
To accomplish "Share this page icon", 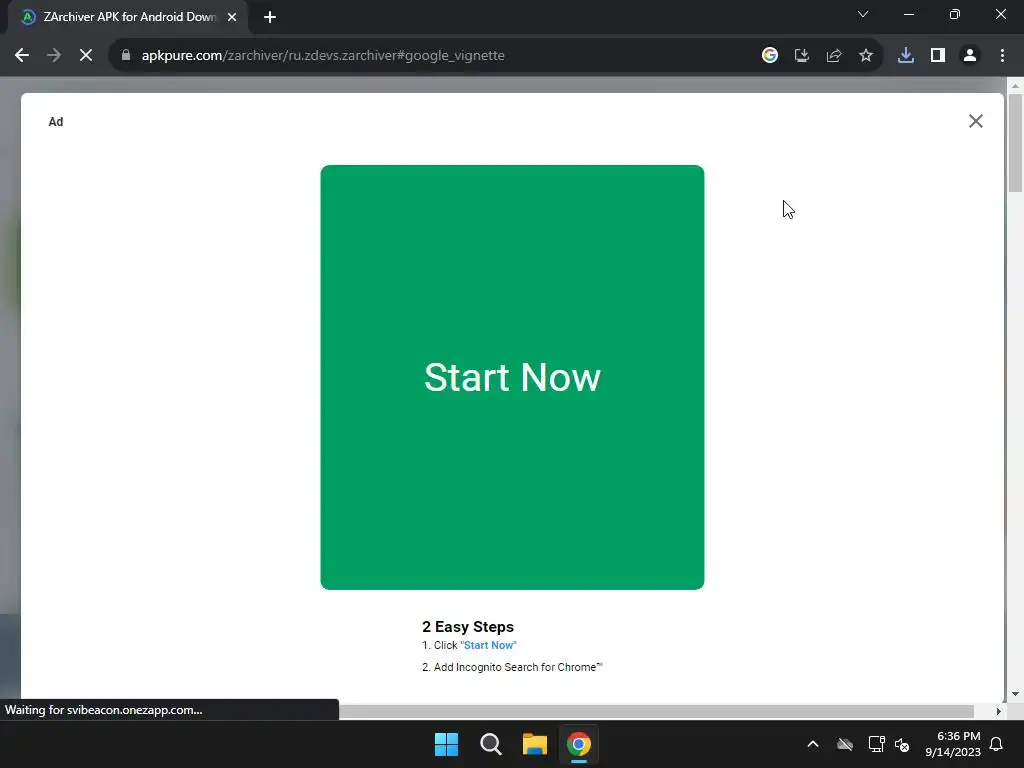I will [833, 56].
